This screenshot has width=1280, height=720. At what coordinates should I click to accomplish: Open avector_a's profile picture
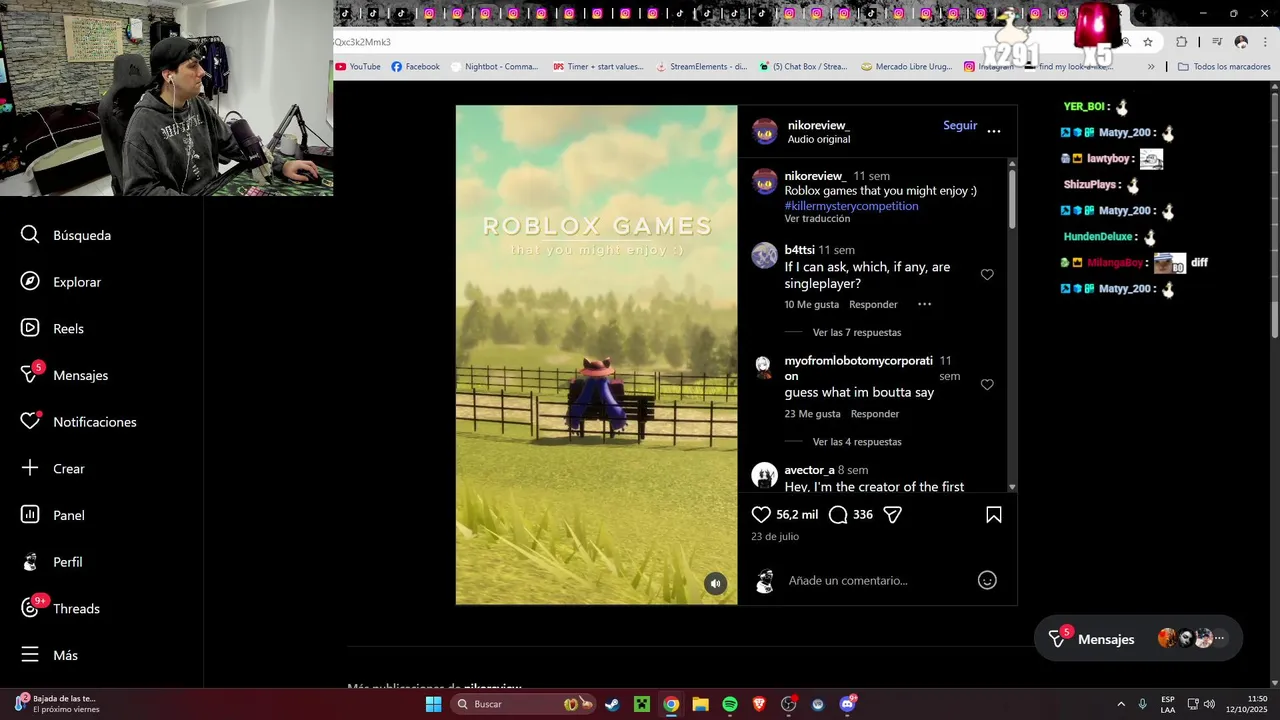coord(765,475)
